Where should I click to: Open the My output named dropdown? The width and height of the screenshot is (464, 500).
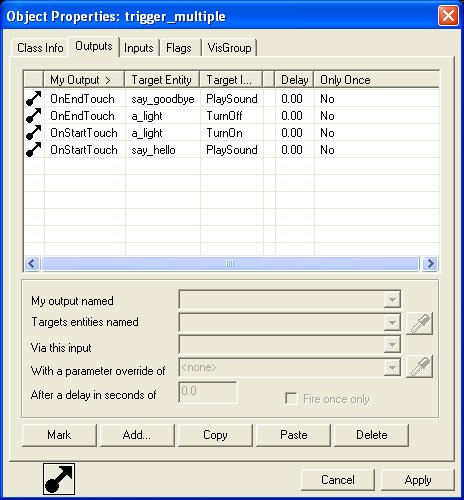[x=392, y=299]
